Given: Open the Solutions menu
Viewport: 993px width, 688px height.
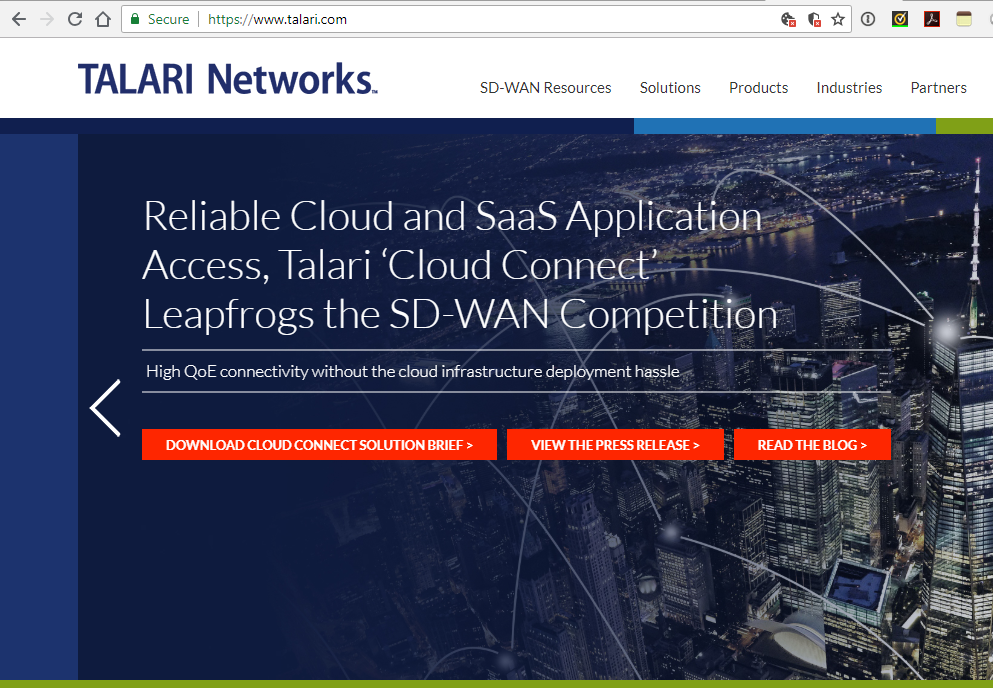Looking at the screenshot, I should click(x=670, y=87).
